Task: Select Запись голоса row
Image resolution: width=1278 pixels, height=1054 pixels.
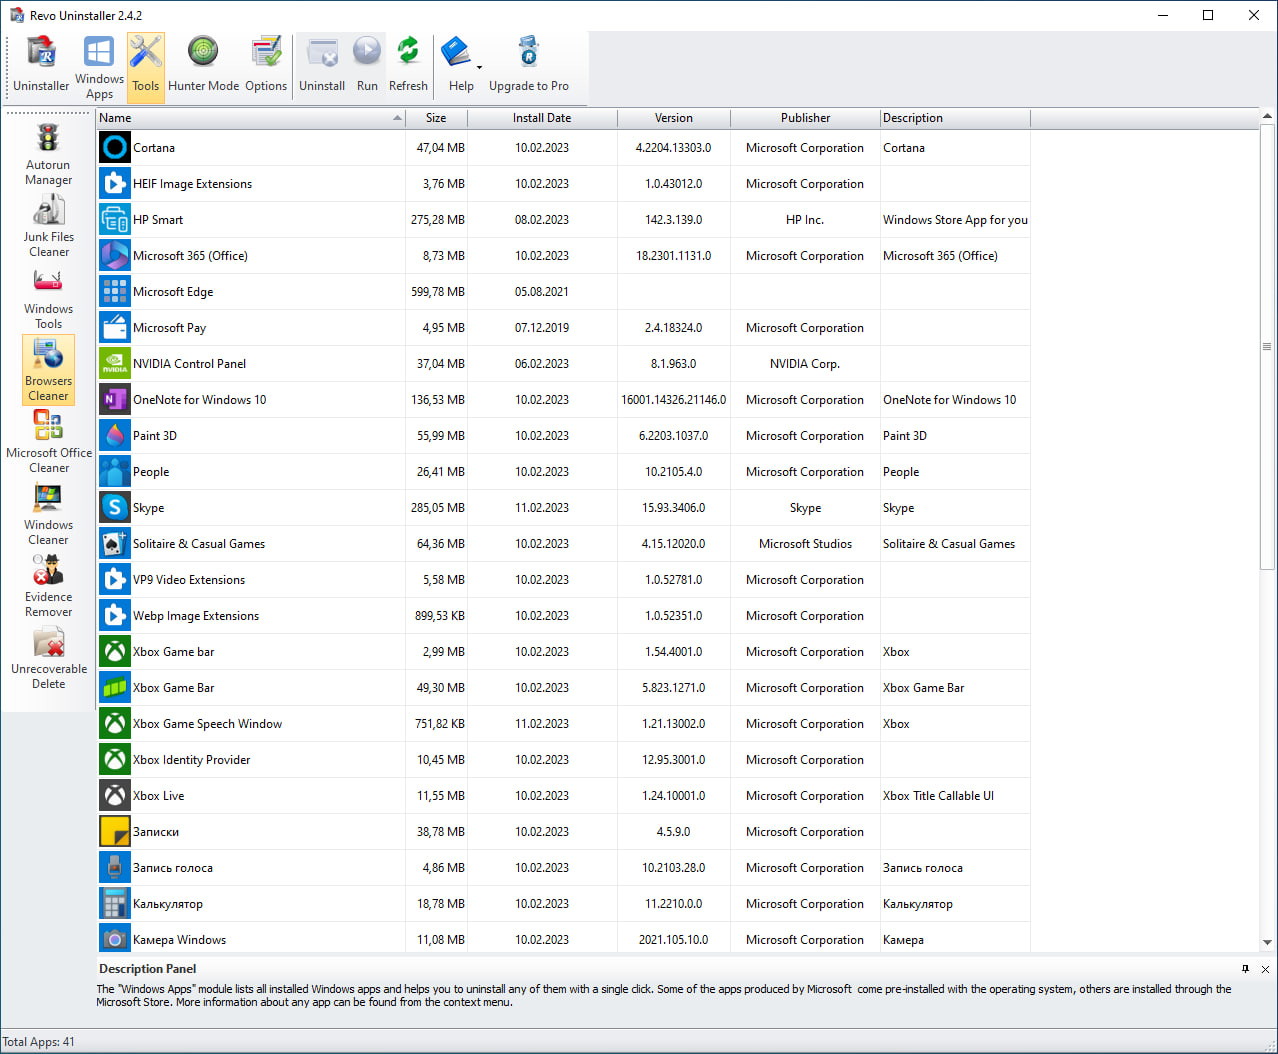Action: [564, 868]
